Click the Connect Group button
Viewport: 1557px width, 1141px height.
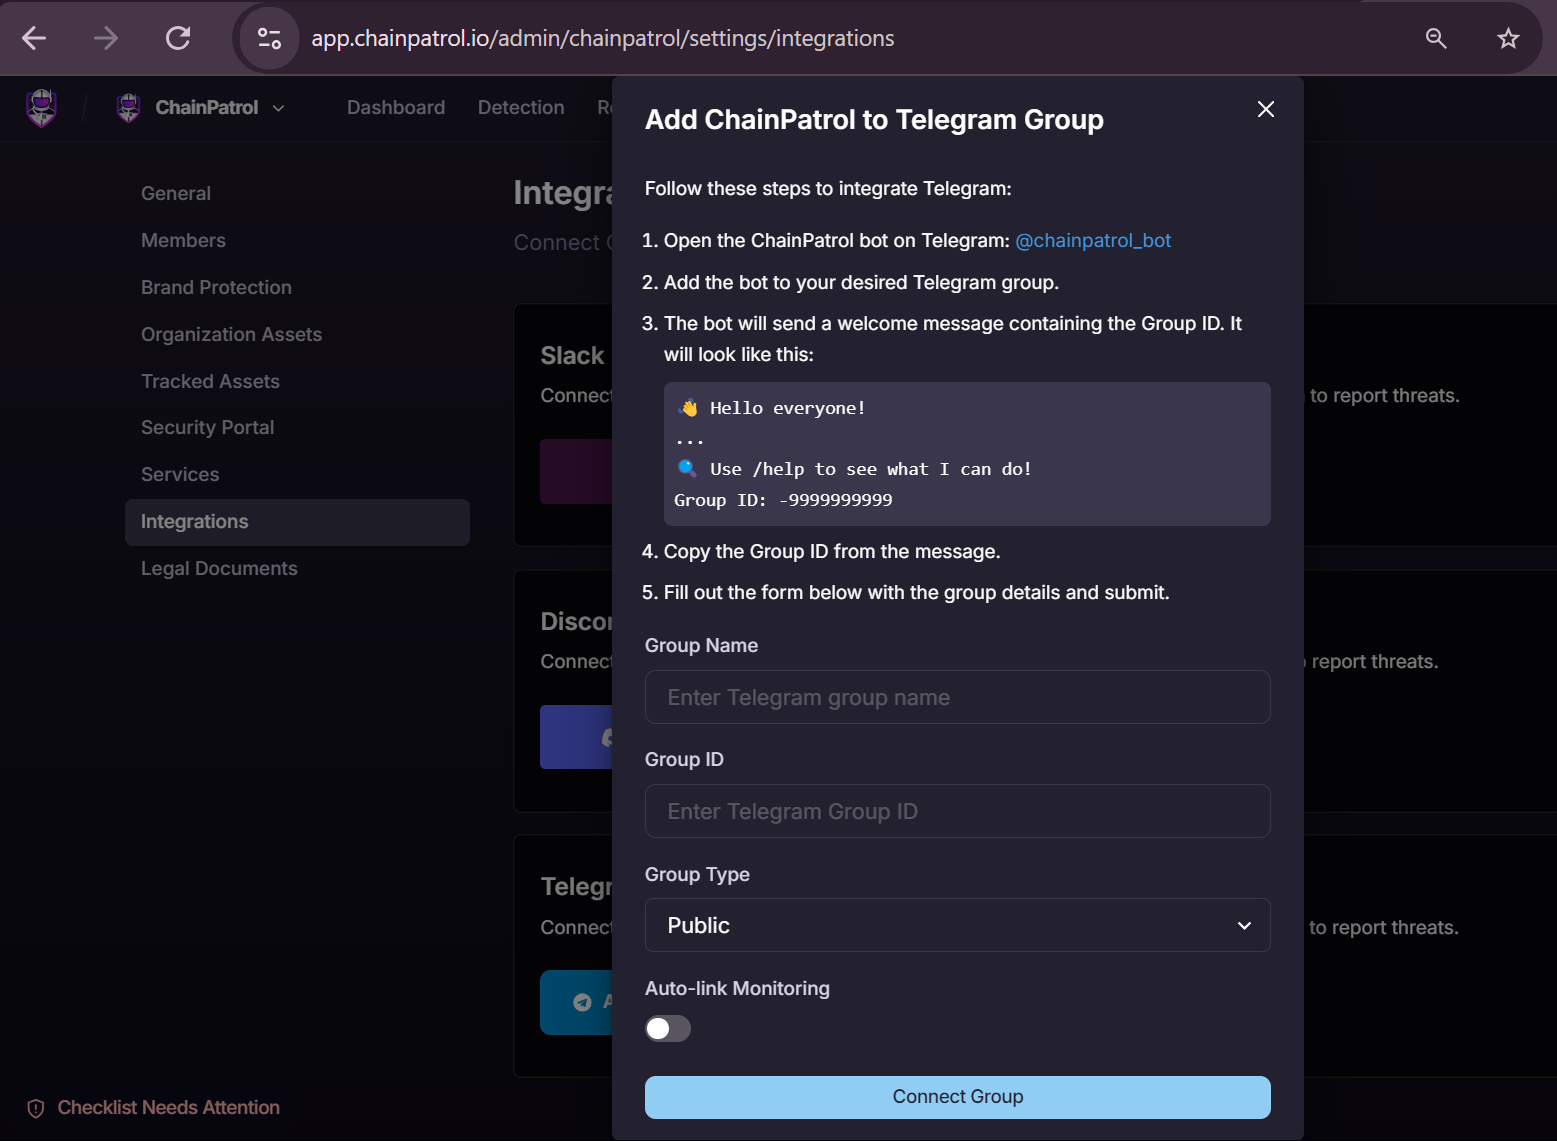tap(958, 1097)
